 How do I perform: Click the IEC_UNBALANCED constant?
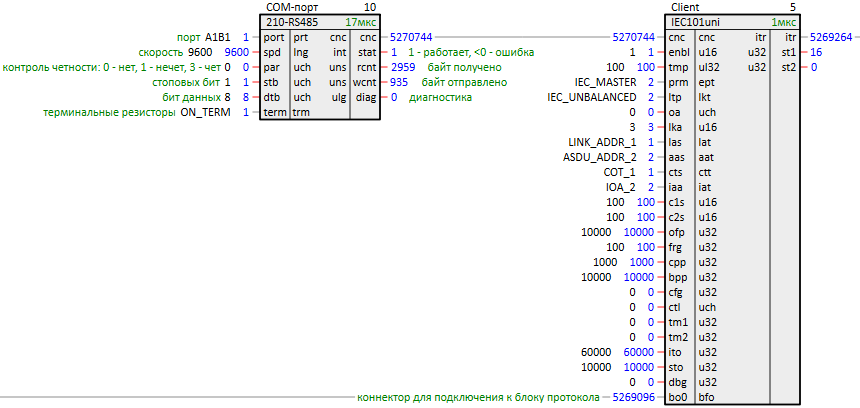(x=592, y=98)
